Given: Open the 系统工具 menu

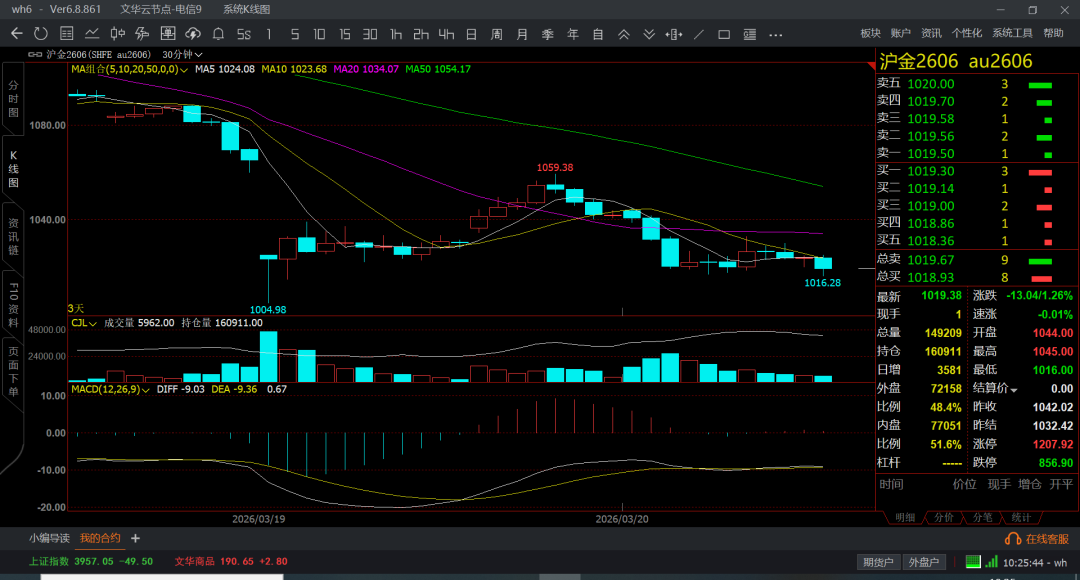Looking at the screenshot, I should coord(1012,33).
